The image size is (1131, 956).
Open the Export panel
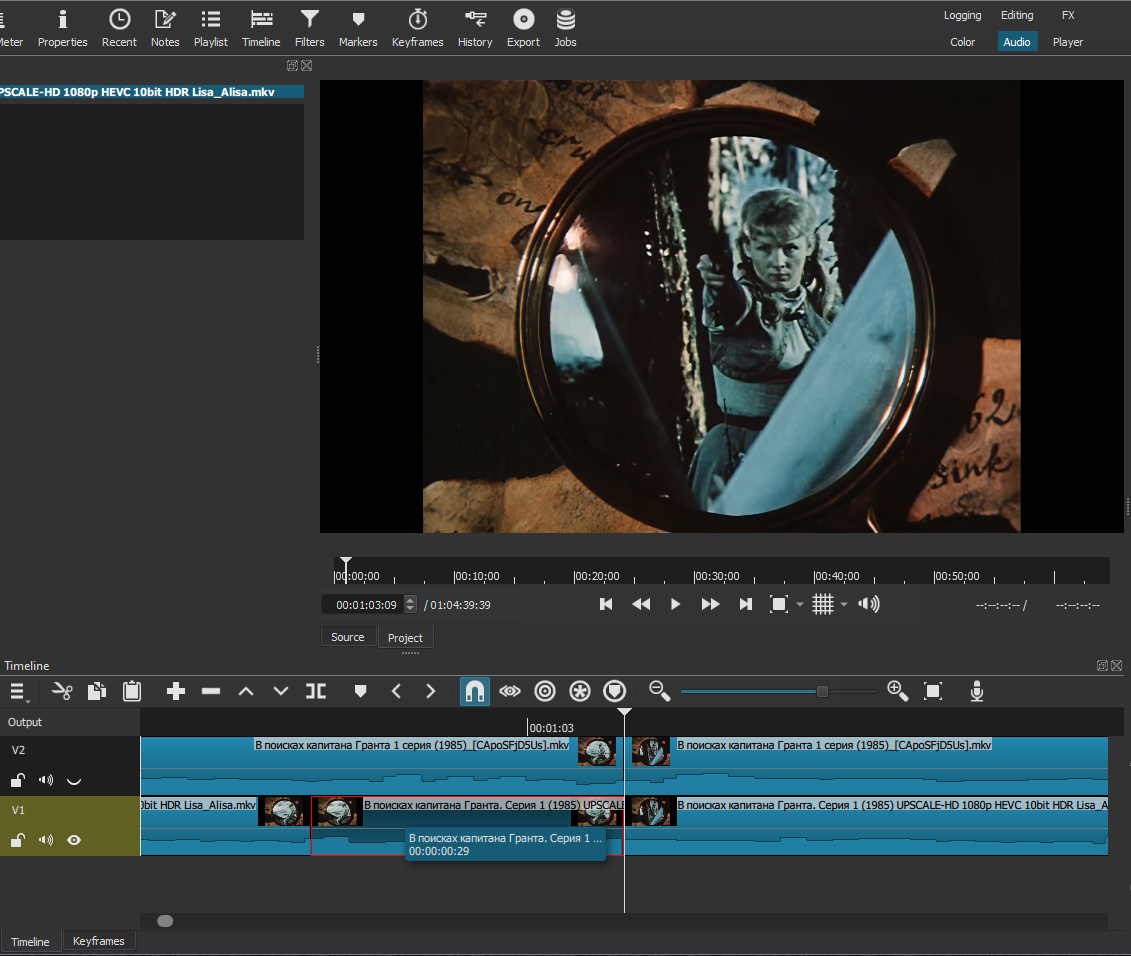click(524, 29)
